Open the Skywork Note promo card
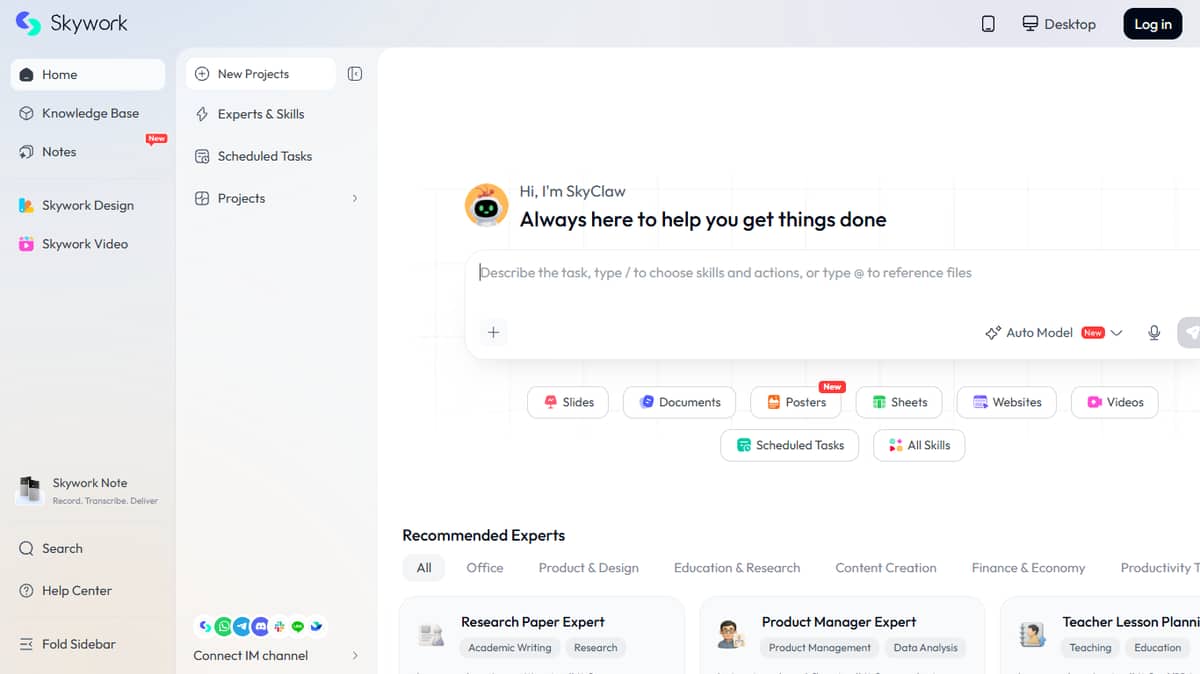Viewport: 1200px width, 674px height. [88, 490]
